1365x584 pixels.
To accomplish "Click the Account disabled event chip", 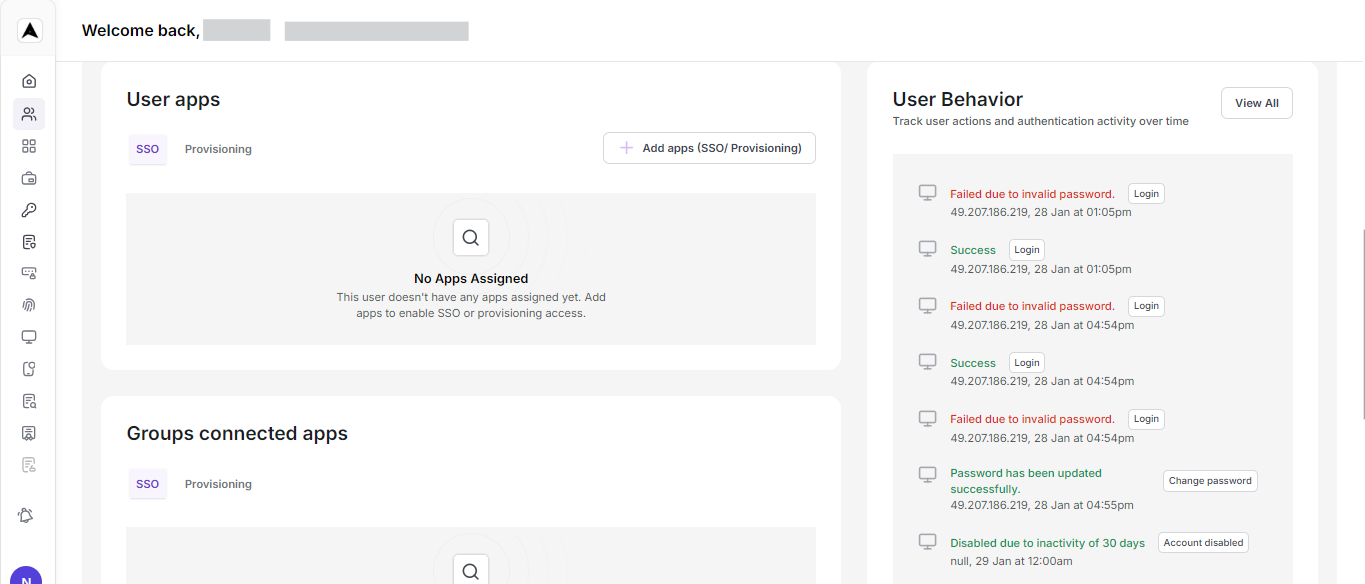I will [1203, 542].
